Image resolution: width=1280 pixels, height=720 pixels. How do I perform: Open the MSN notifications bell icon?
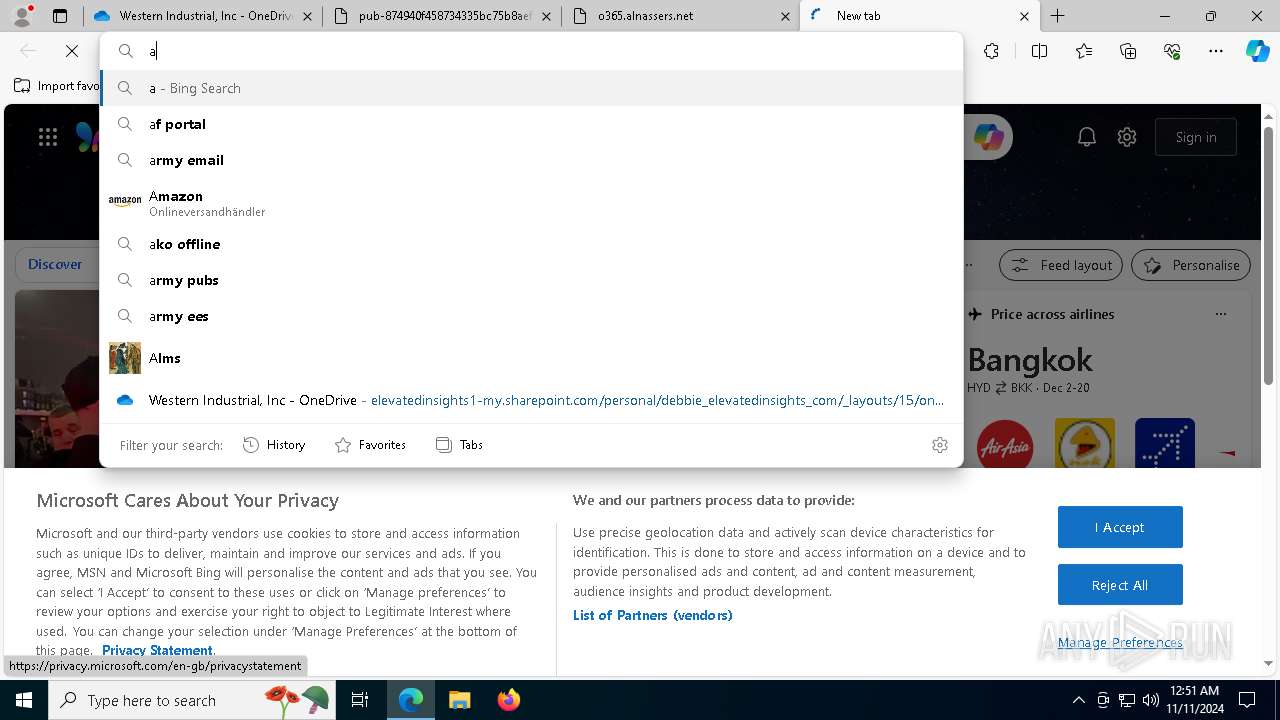pyautogui.click(x=1087, y=138)
